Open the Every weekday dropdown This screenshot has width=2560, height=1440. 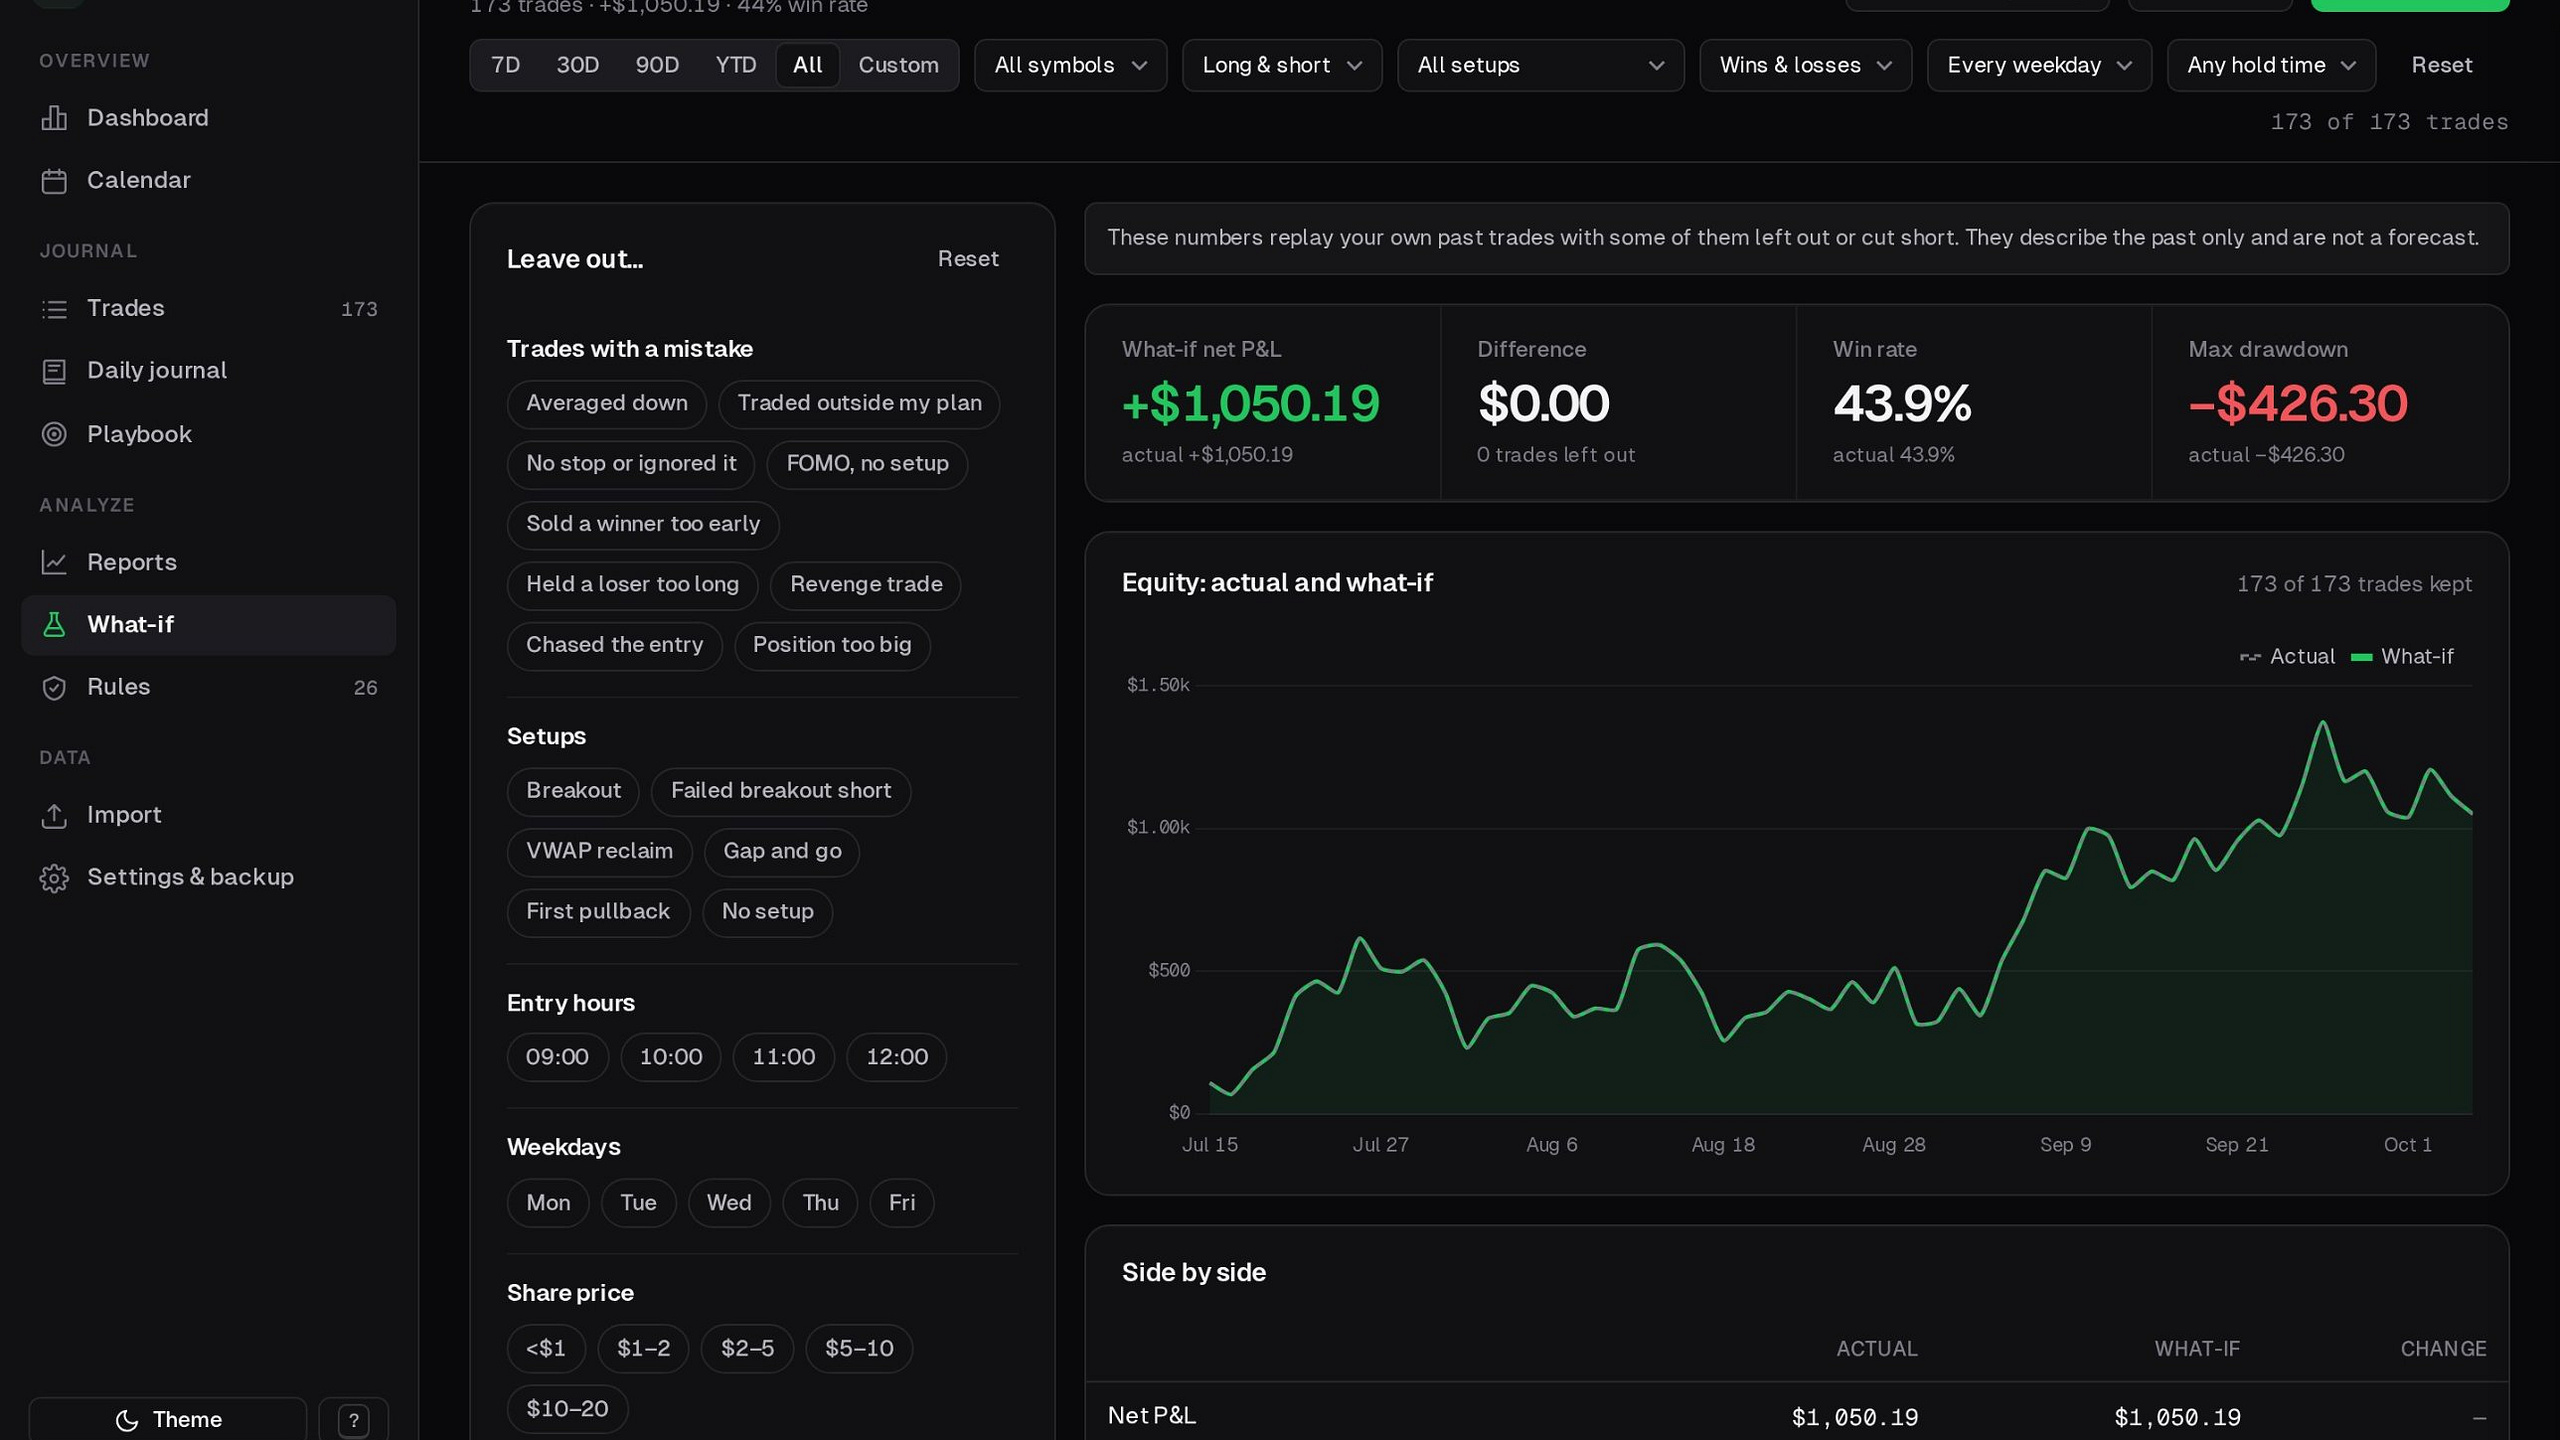click(x=2039, y=66)
